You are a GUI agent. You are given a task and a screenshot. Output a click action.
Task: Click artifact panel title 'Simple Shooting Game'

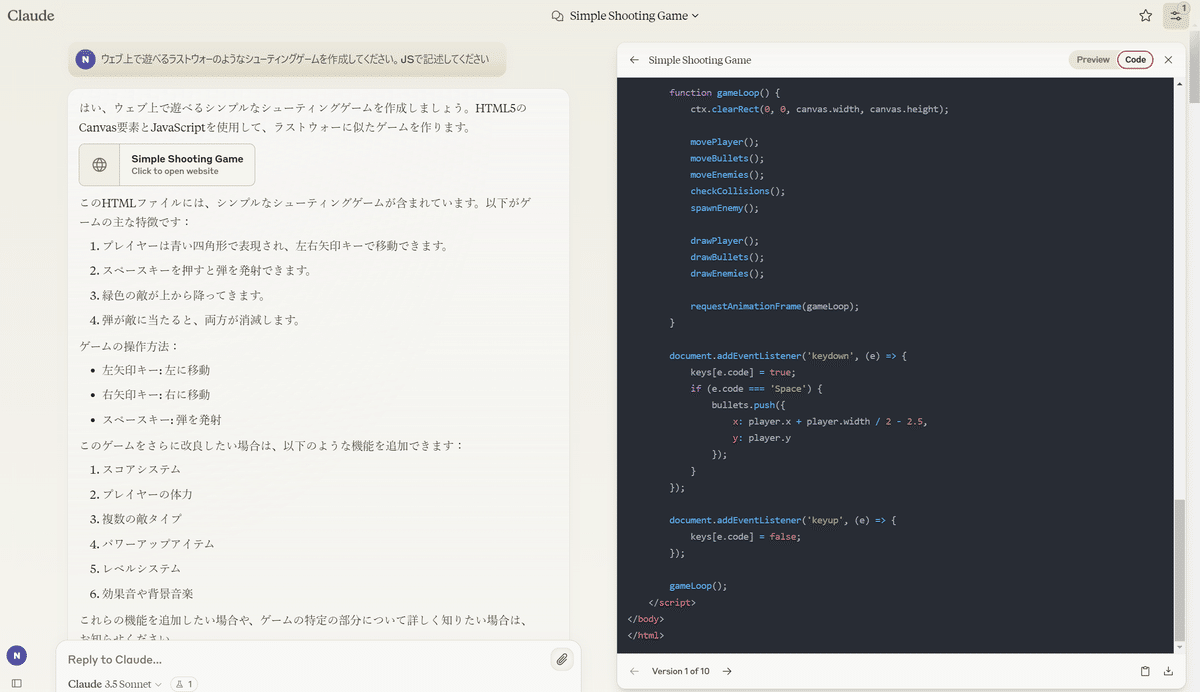click(699, 60)
